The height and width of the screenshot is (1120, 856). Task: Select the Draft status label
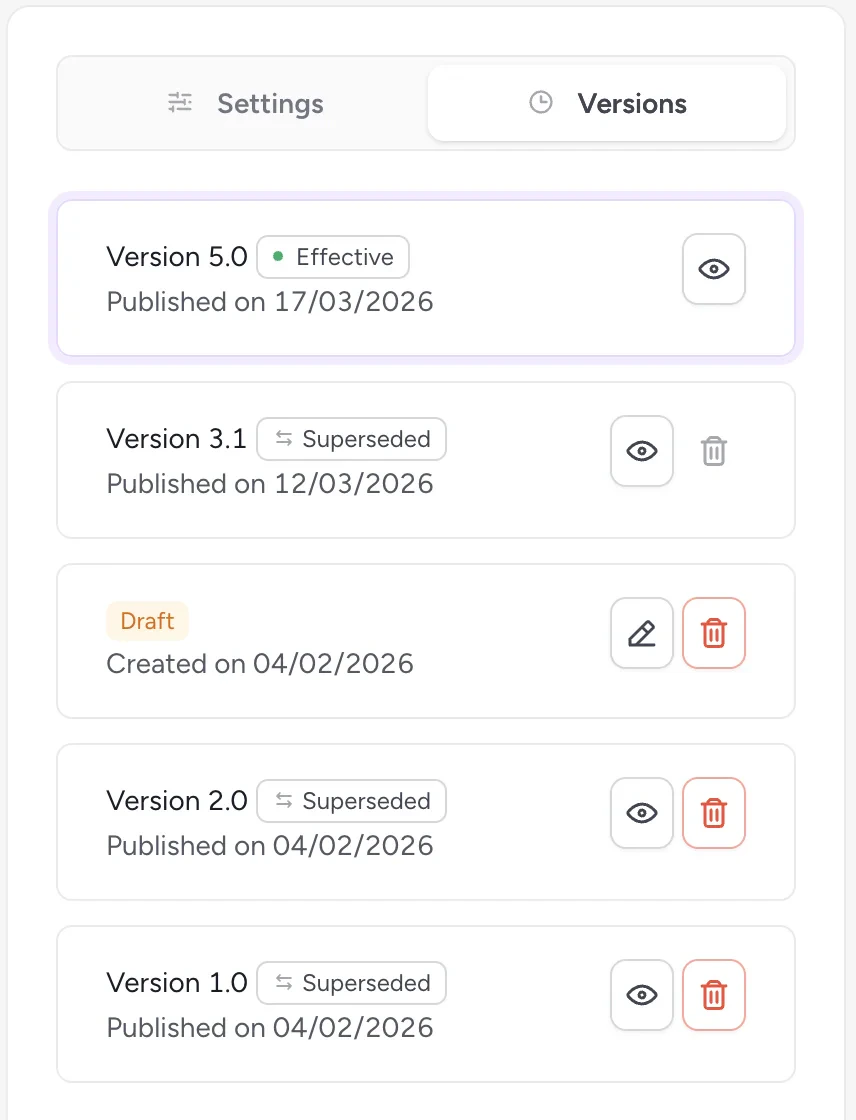point(146,621)
